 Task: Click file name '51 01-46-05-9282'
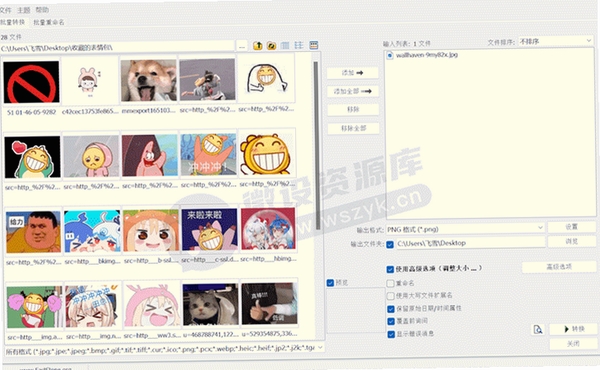(32, 112)
